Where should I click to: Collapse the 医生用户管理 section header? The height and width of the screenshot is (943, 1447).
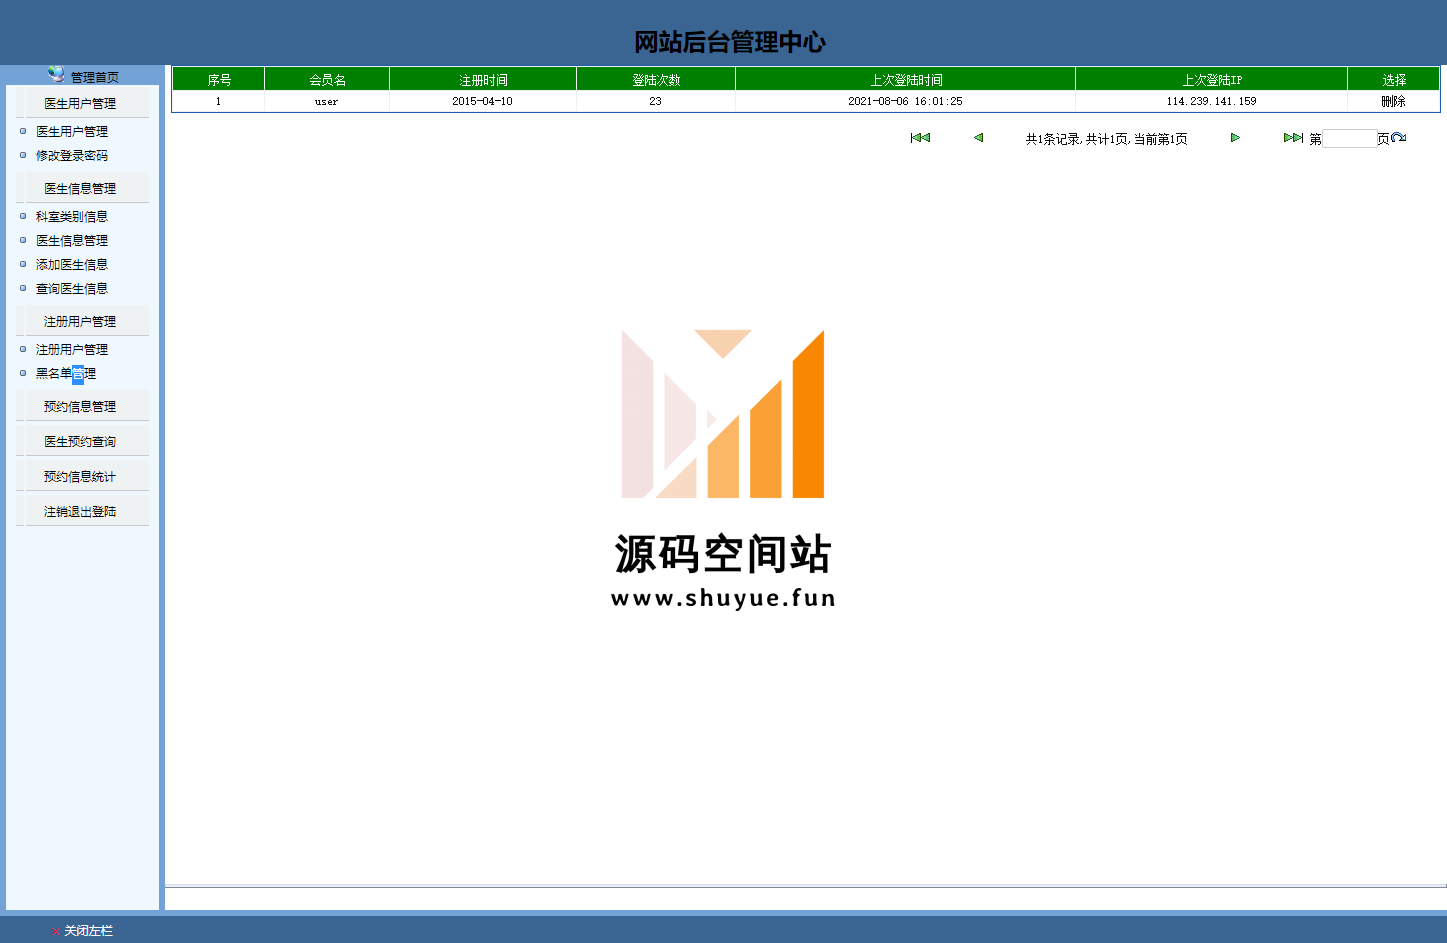[x=80, y=103]
